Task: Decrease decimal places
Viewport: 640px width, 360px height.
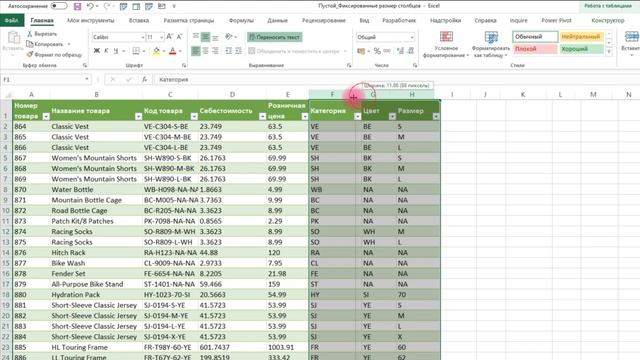Action: click(x=411, y=51)
